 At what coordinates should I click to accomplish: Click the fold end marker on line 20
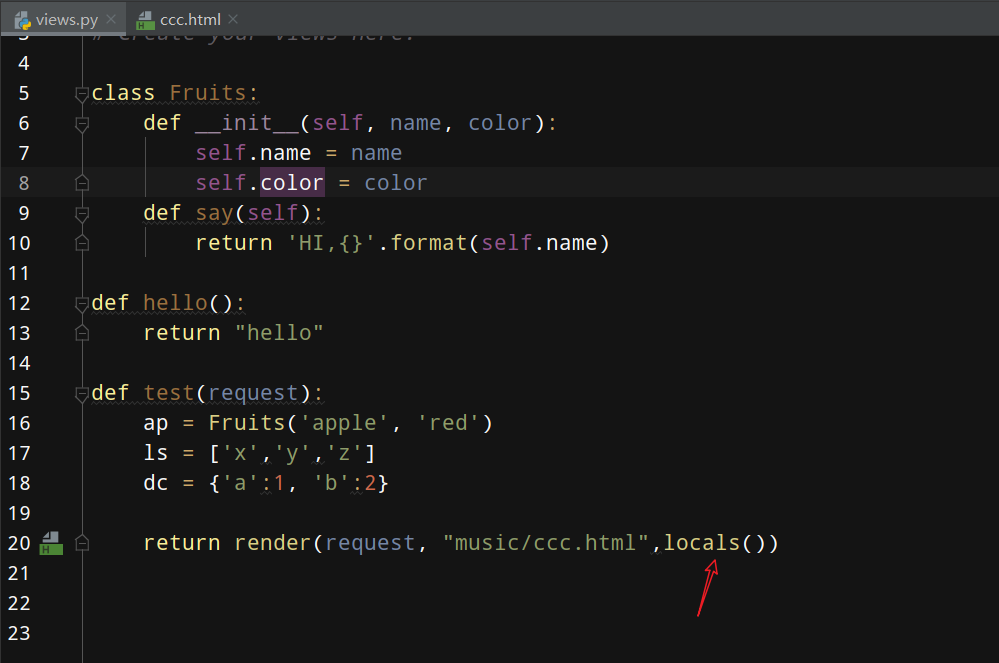[x=82, y=543]
